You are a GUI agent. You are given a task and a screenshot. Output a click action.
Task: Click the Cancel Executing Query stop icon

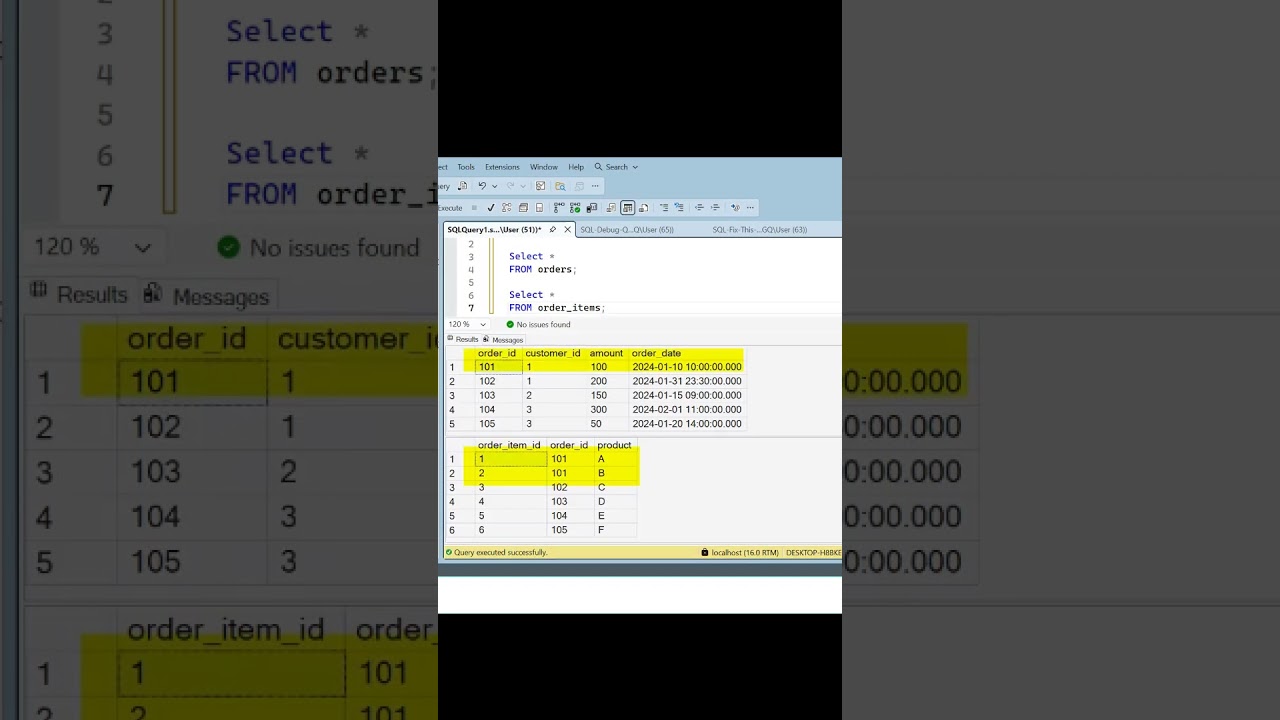[474, 208]
